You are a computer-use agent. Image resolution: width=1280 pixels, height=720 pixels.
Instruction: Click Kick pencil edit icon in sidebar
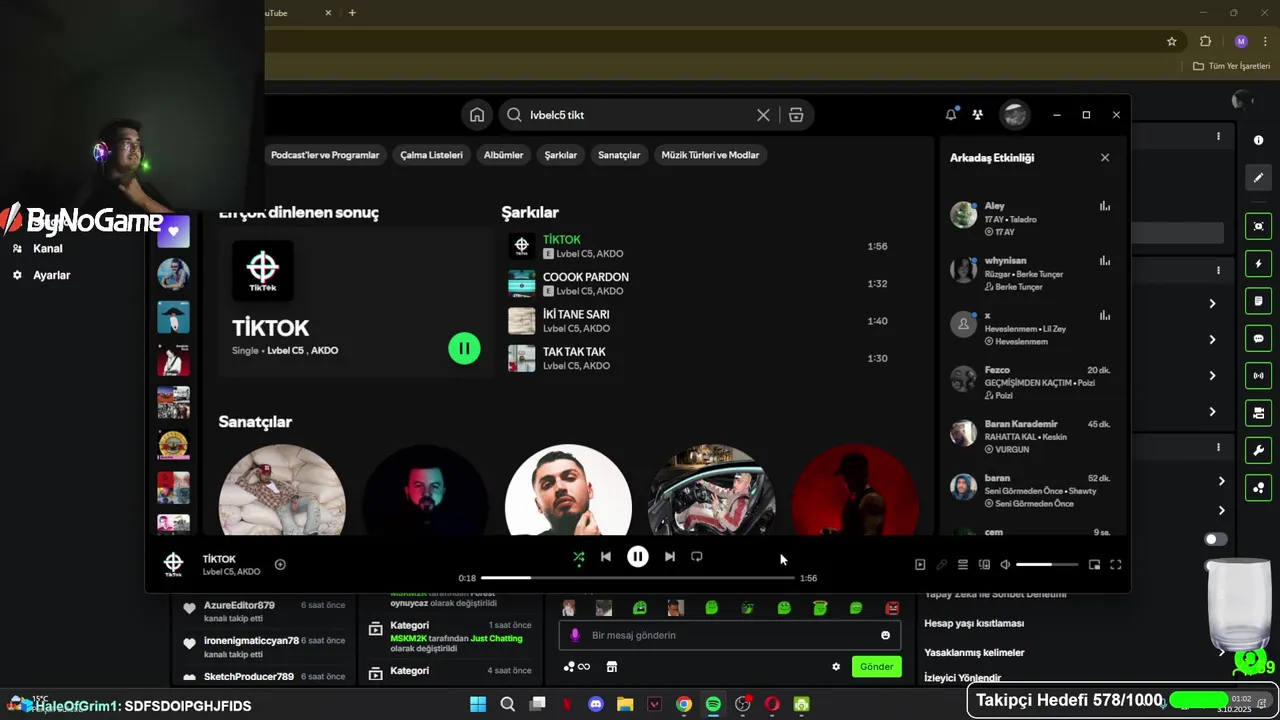click(x=1258, y=178)
